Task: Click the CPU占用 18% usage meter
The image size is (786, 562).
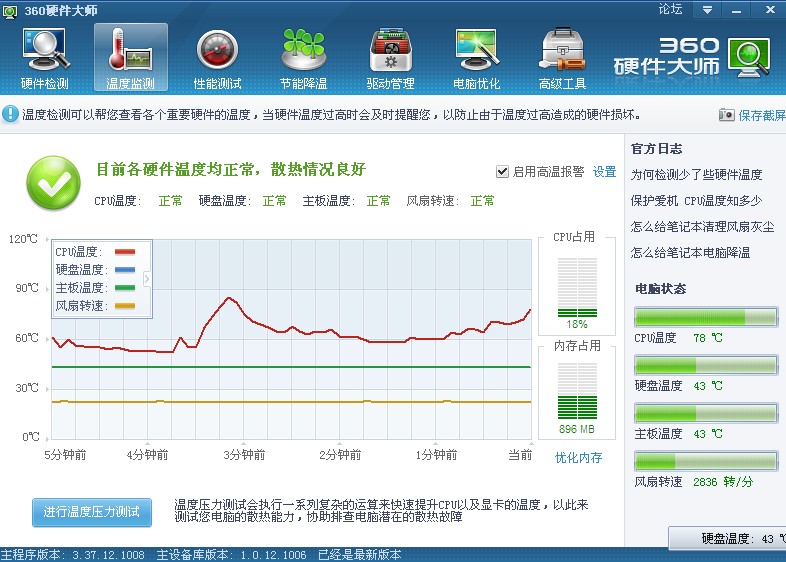Action: coord(577,288)
